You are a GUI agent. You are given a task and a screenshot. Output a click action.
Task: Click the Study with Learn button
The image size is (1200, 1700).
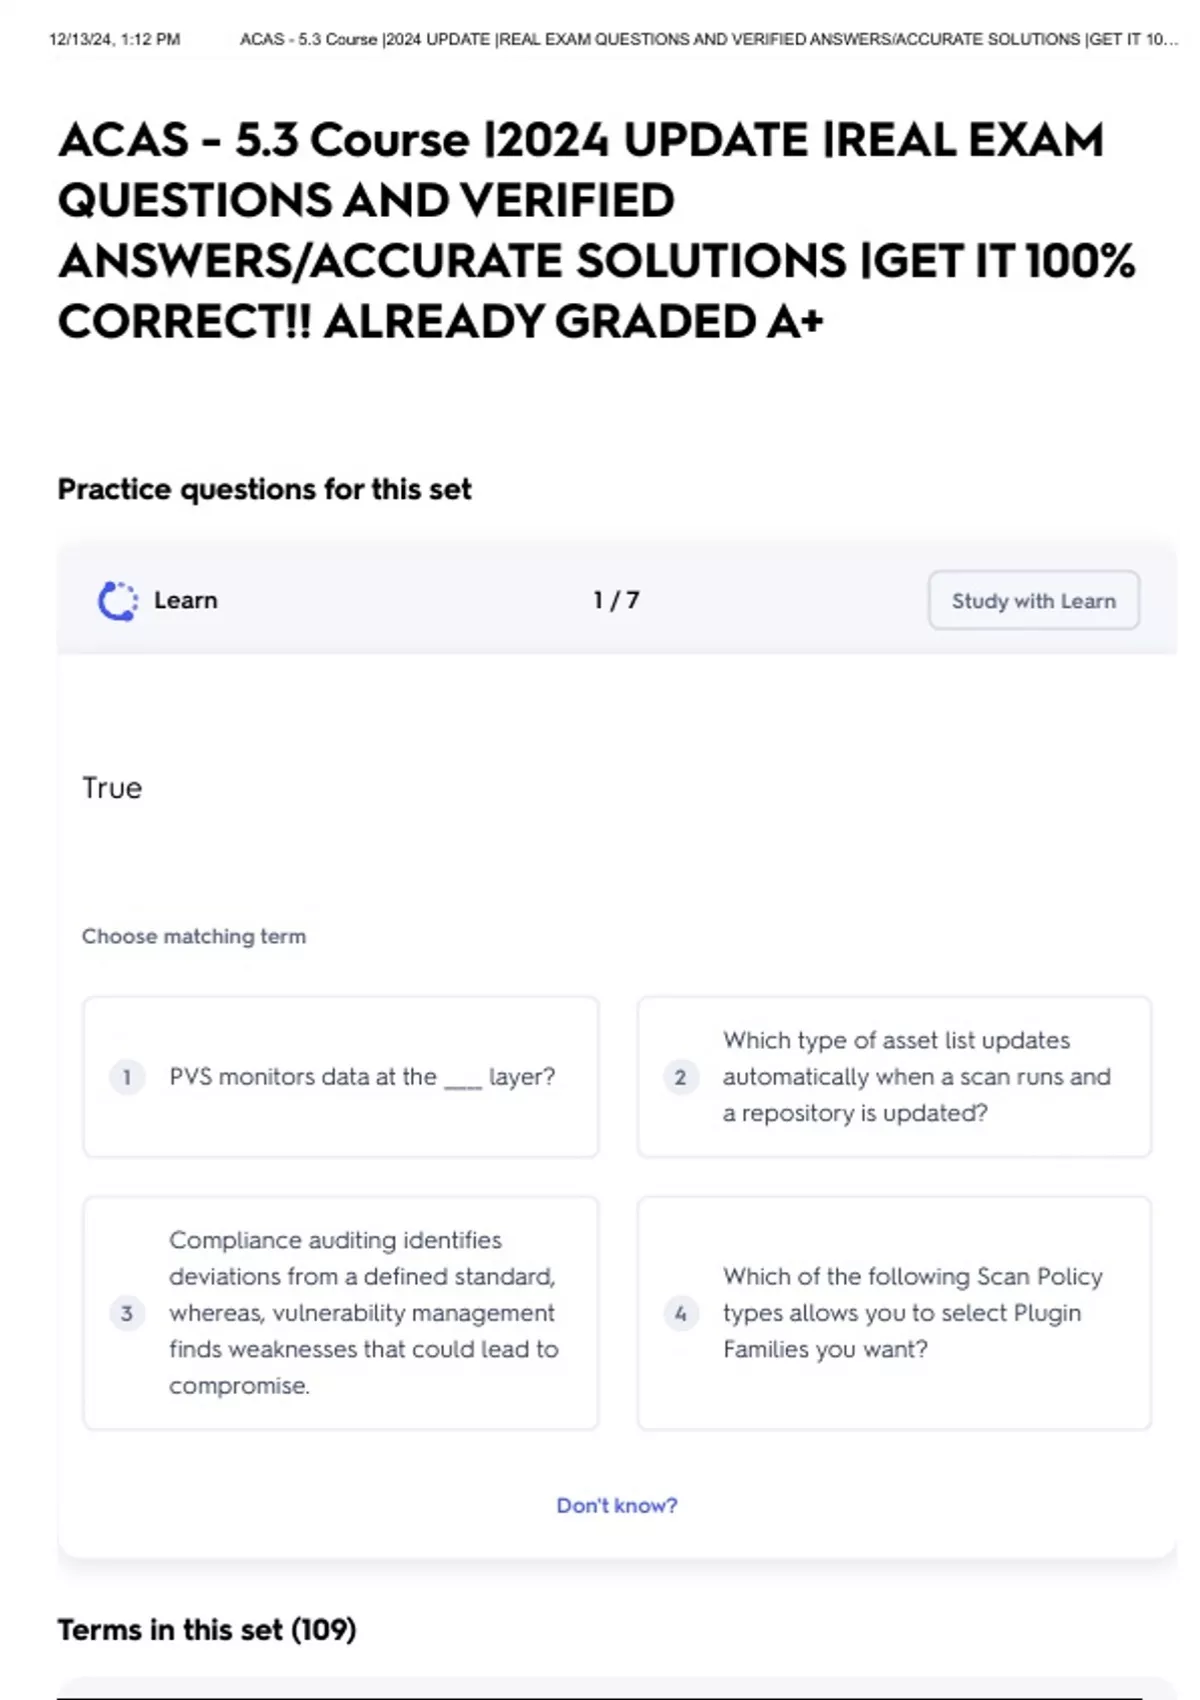click(1034, 600)
